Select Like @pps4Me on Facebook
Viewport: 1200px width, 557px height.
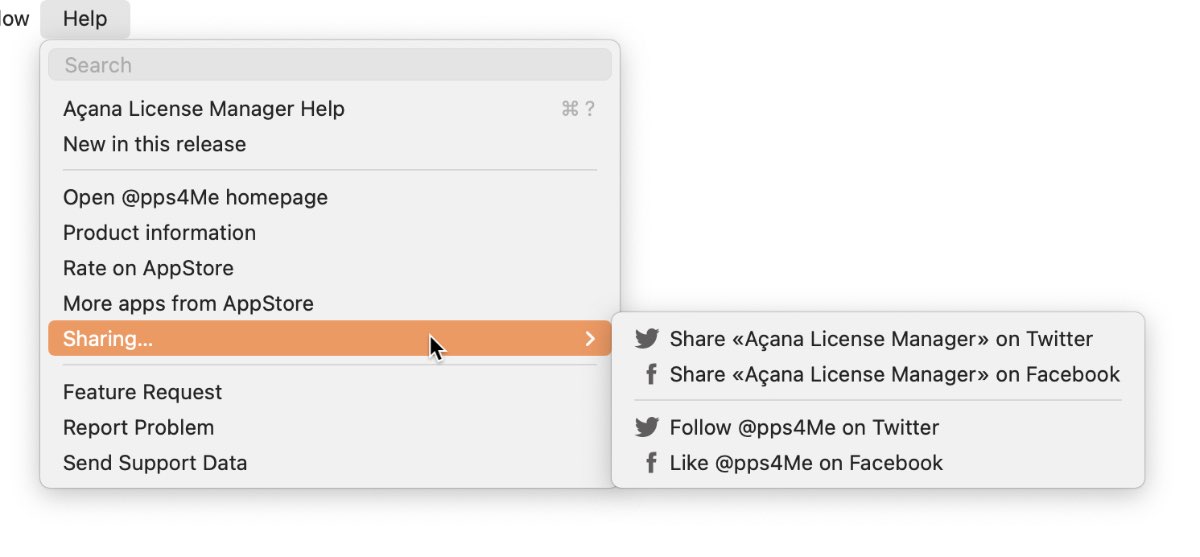[x=878, y=463]
